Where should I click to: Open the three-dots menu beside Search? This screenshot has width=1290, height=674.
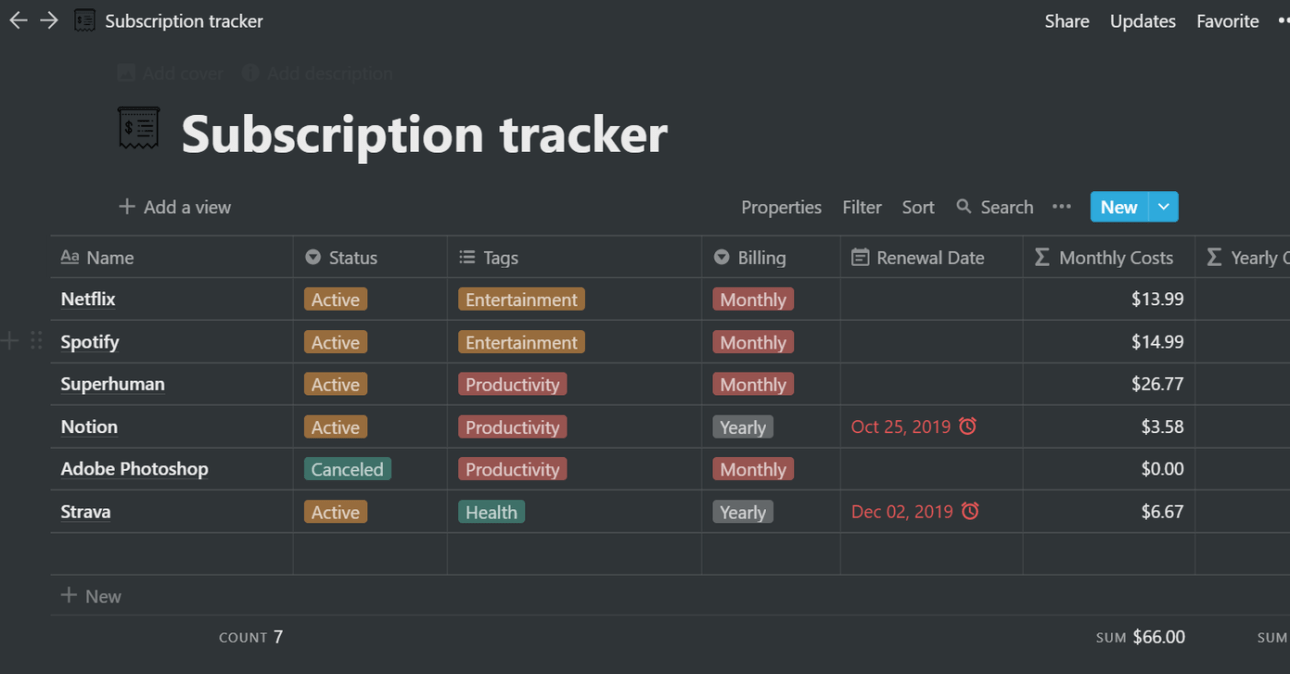1062,207
